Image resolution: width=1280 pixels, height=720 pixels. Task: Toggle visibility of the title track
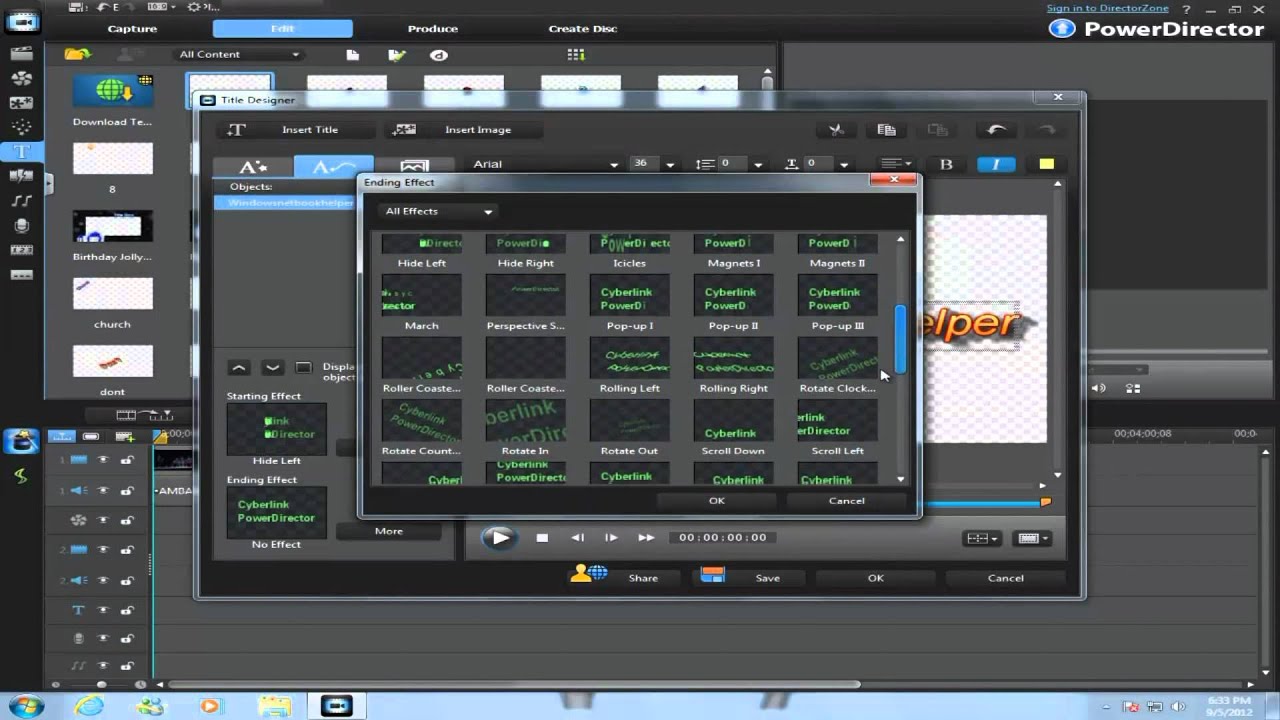click(x=102, y=610)
